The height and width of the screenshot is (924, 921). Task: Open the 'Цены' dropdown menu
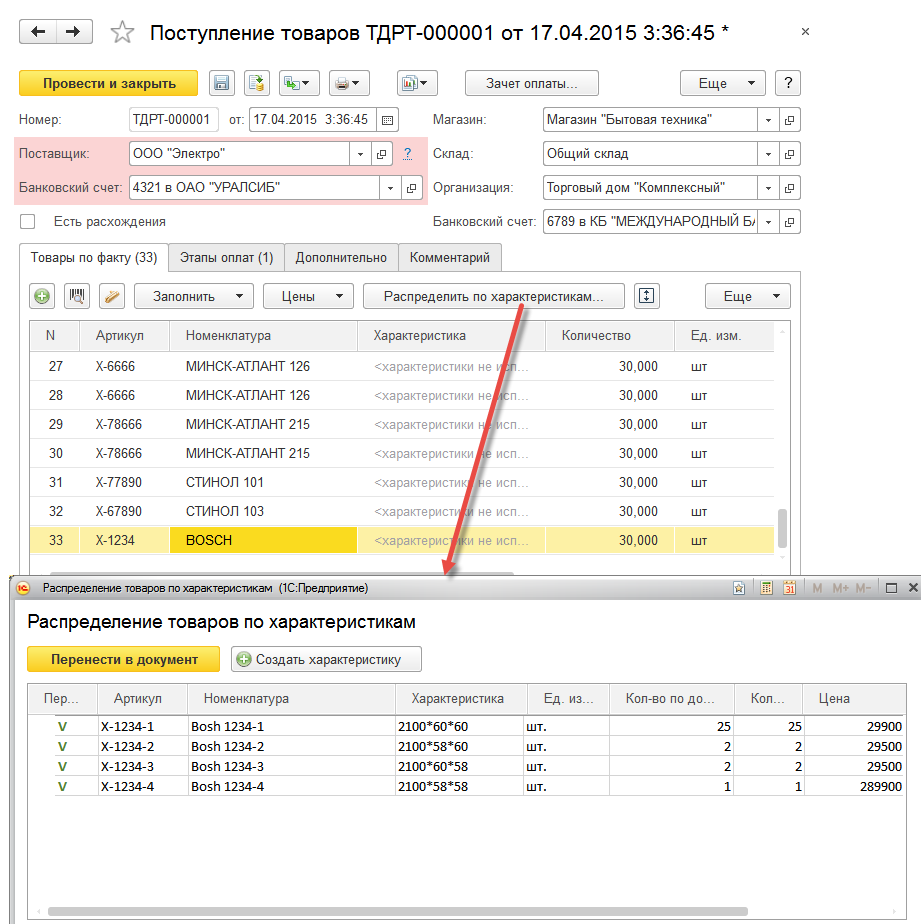[x=308, y=296]
